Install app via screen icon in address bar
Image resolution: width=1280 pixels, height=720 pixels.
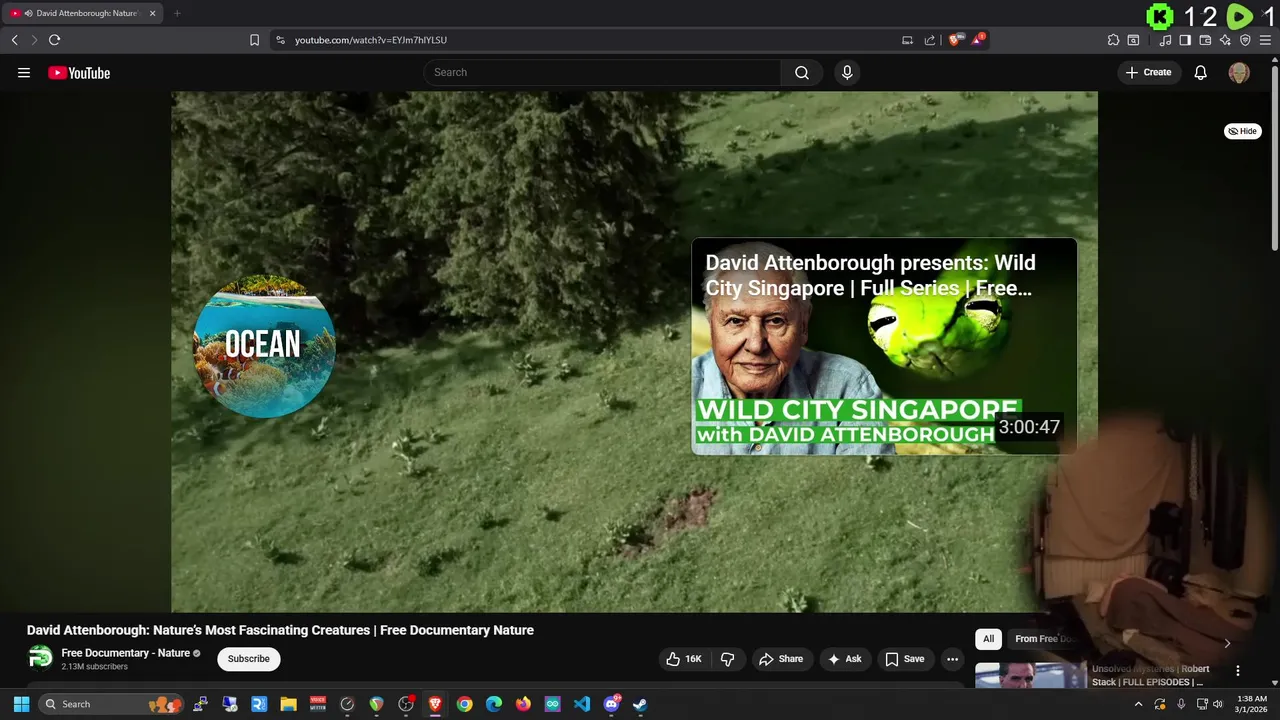tap(907, 40)
